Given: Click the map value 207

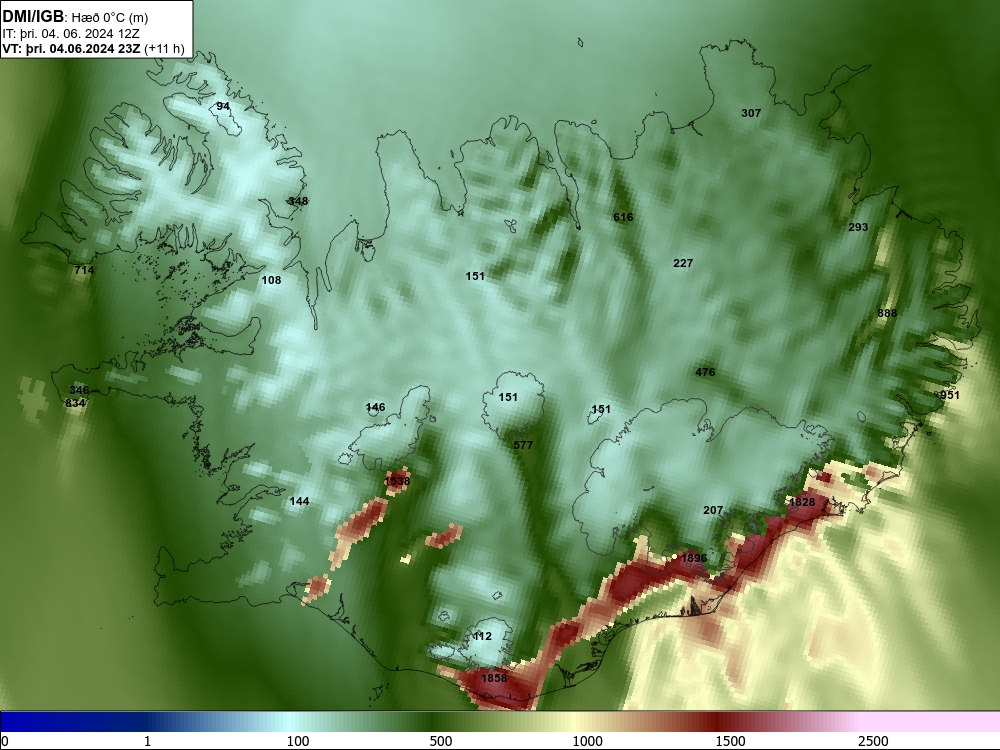Looking at the screenshot, I should pyautogui.click(x=713, y=510).
